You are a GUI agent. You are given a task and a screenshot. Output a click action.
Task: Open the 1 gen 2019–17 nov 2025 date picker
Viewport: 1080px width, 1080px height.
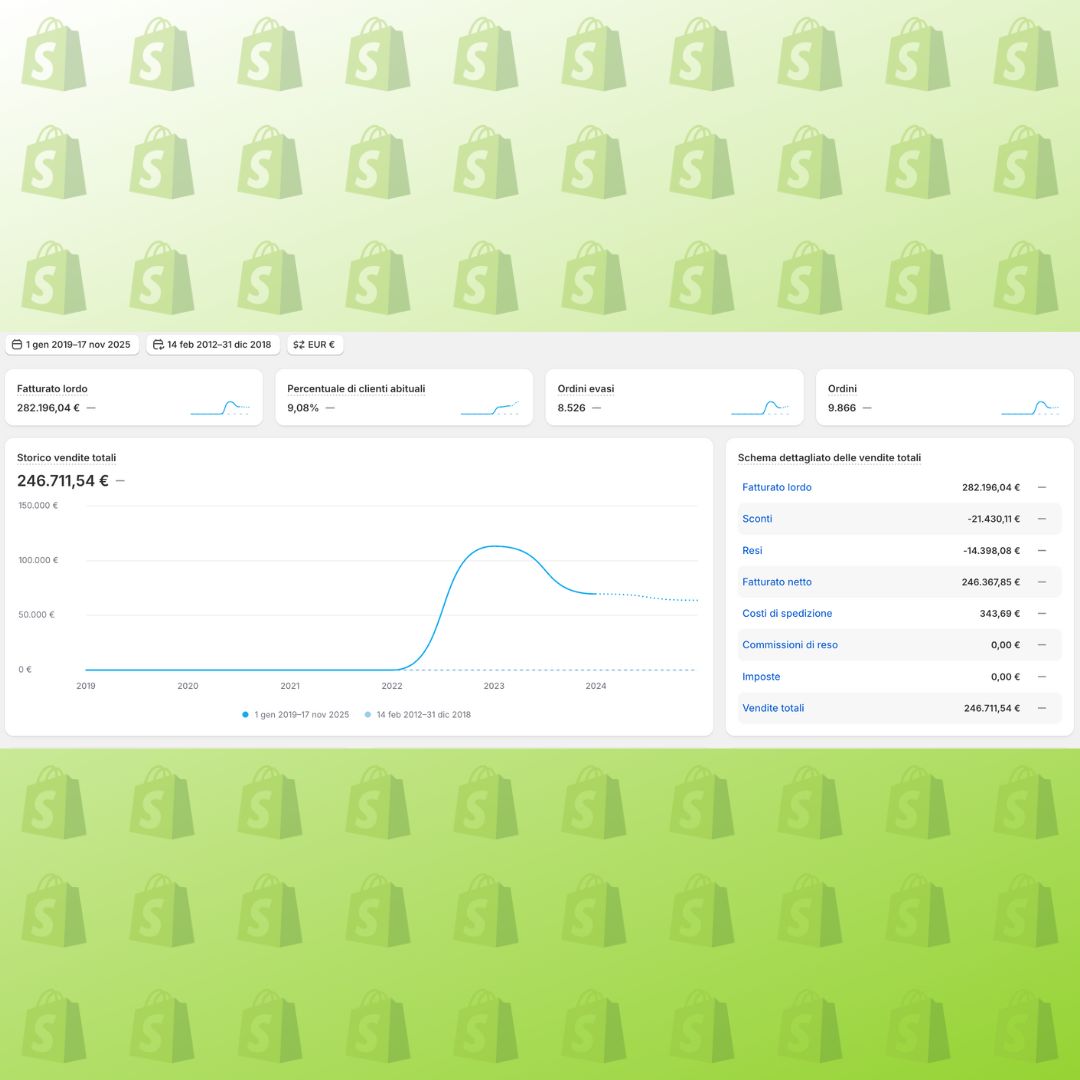point(71,344)
